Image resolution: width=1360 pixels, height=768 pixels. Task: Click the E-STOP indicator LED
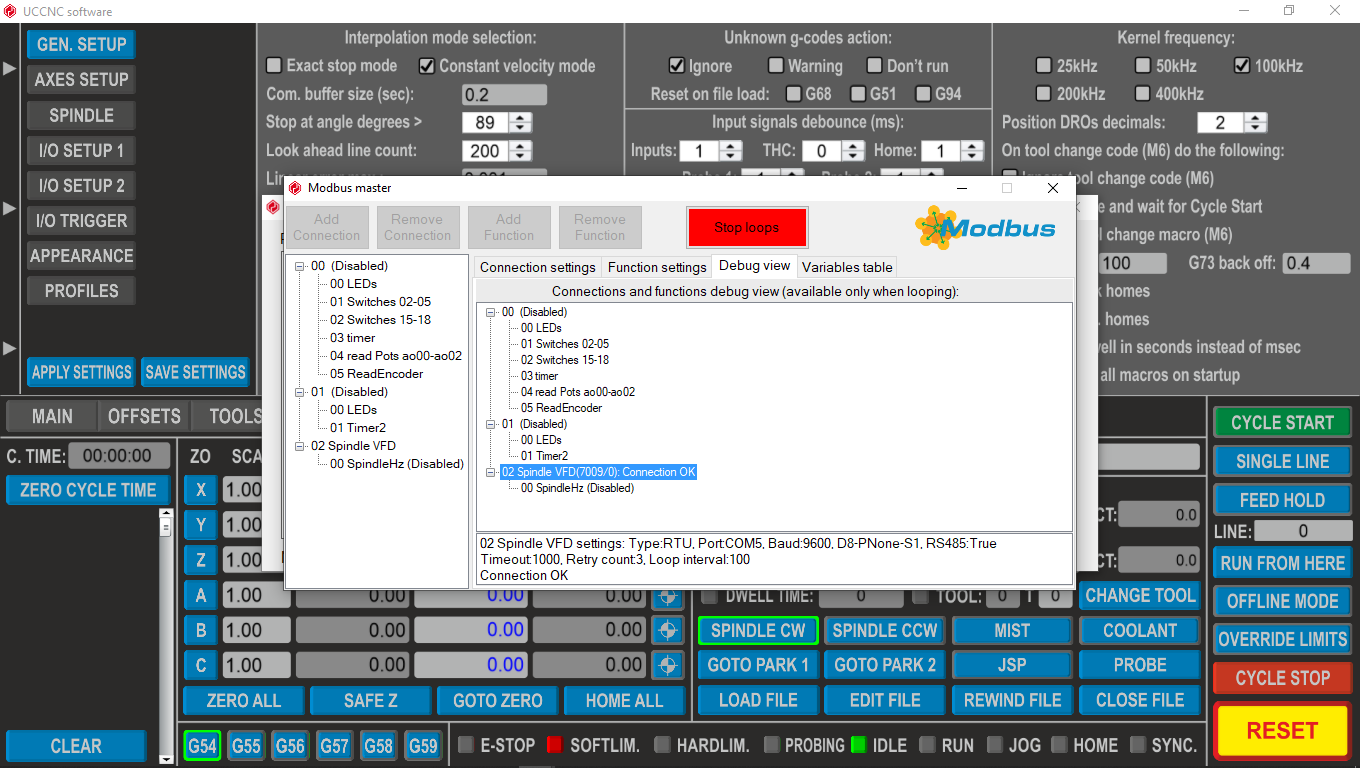(x=465, y=745)
